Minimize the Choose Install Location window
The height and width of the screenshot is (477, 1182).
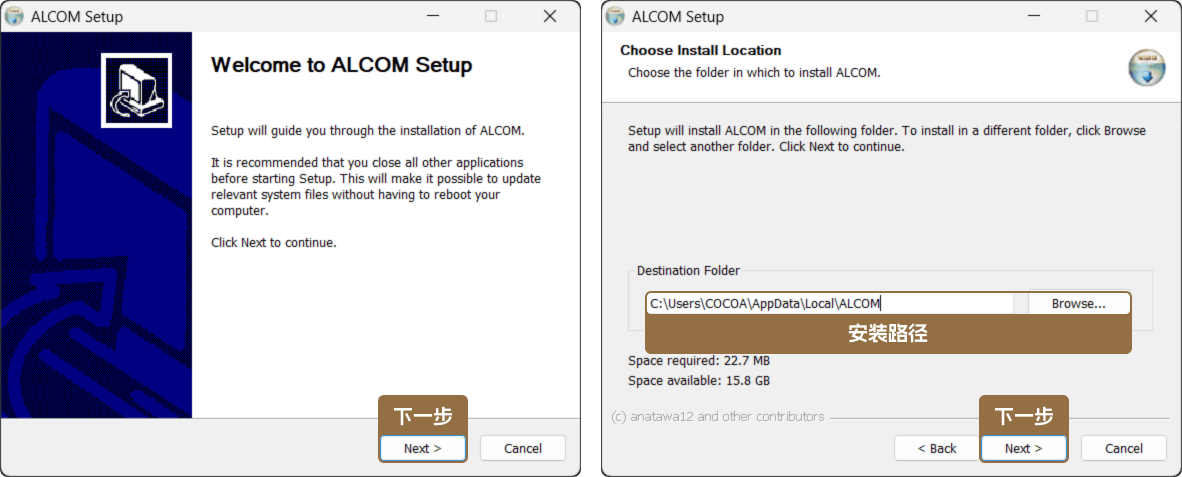point(1033,17)
